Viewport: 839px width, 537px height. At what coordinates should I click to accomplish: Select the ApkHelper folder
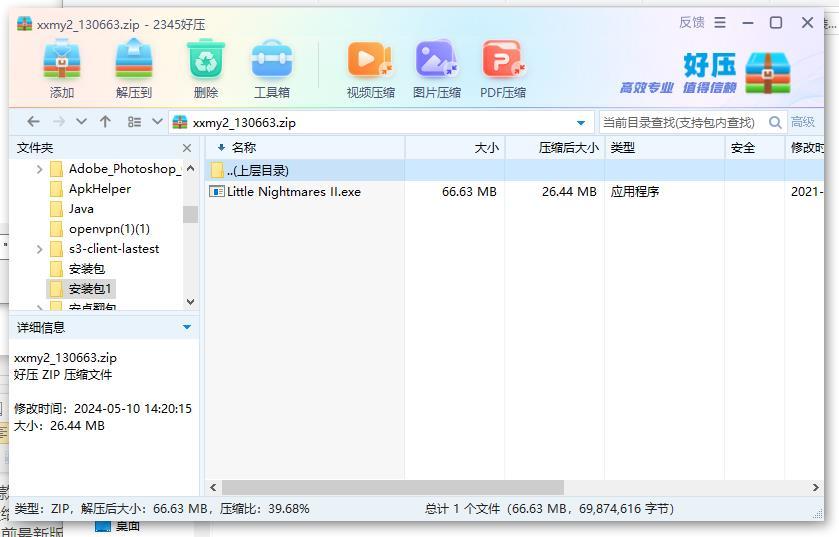100,189
